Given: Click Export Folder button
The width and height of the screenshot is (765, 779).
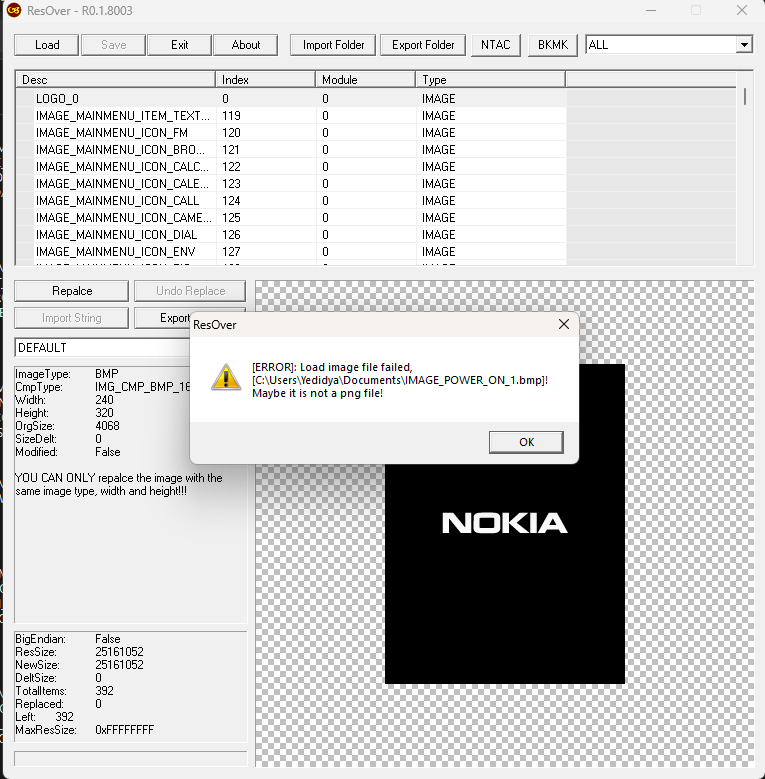Looking at the screenshot, I should (423, 45).
